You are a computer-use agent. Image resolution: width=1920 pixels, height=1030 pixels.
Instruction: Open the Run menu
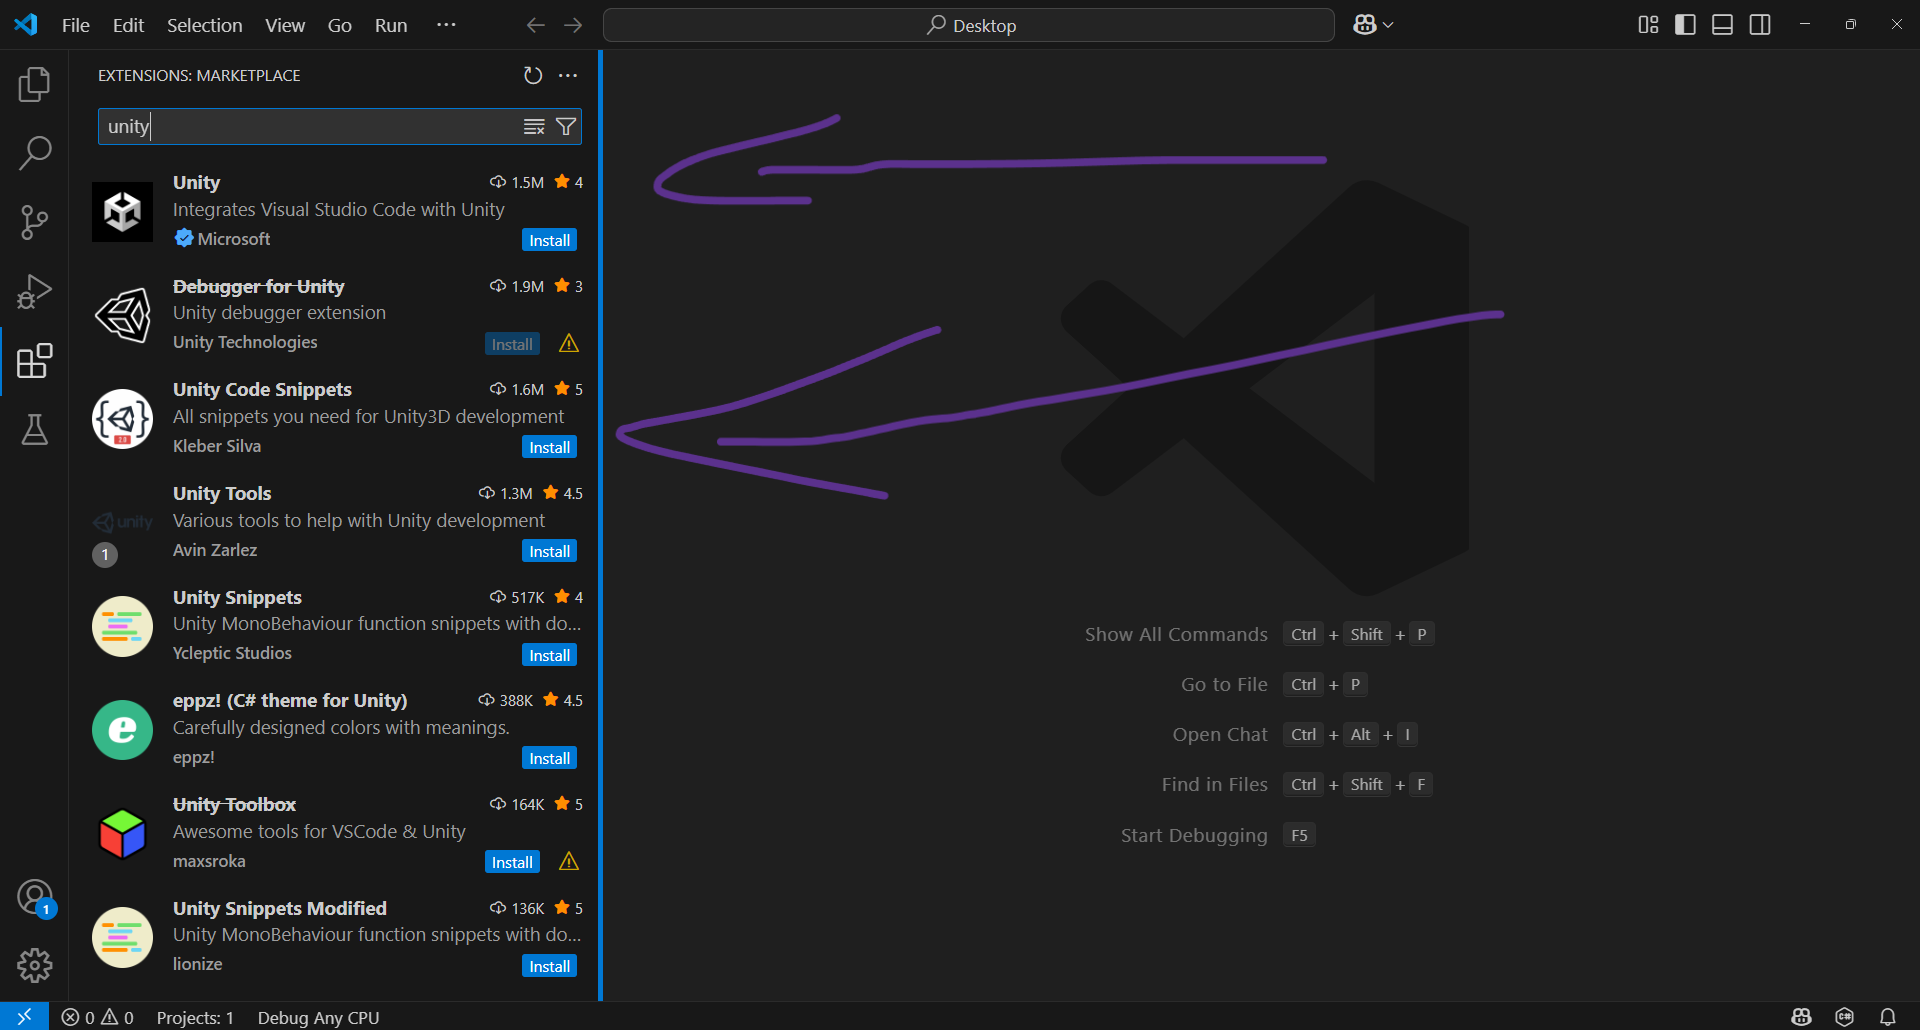click(x=391, y=25)
